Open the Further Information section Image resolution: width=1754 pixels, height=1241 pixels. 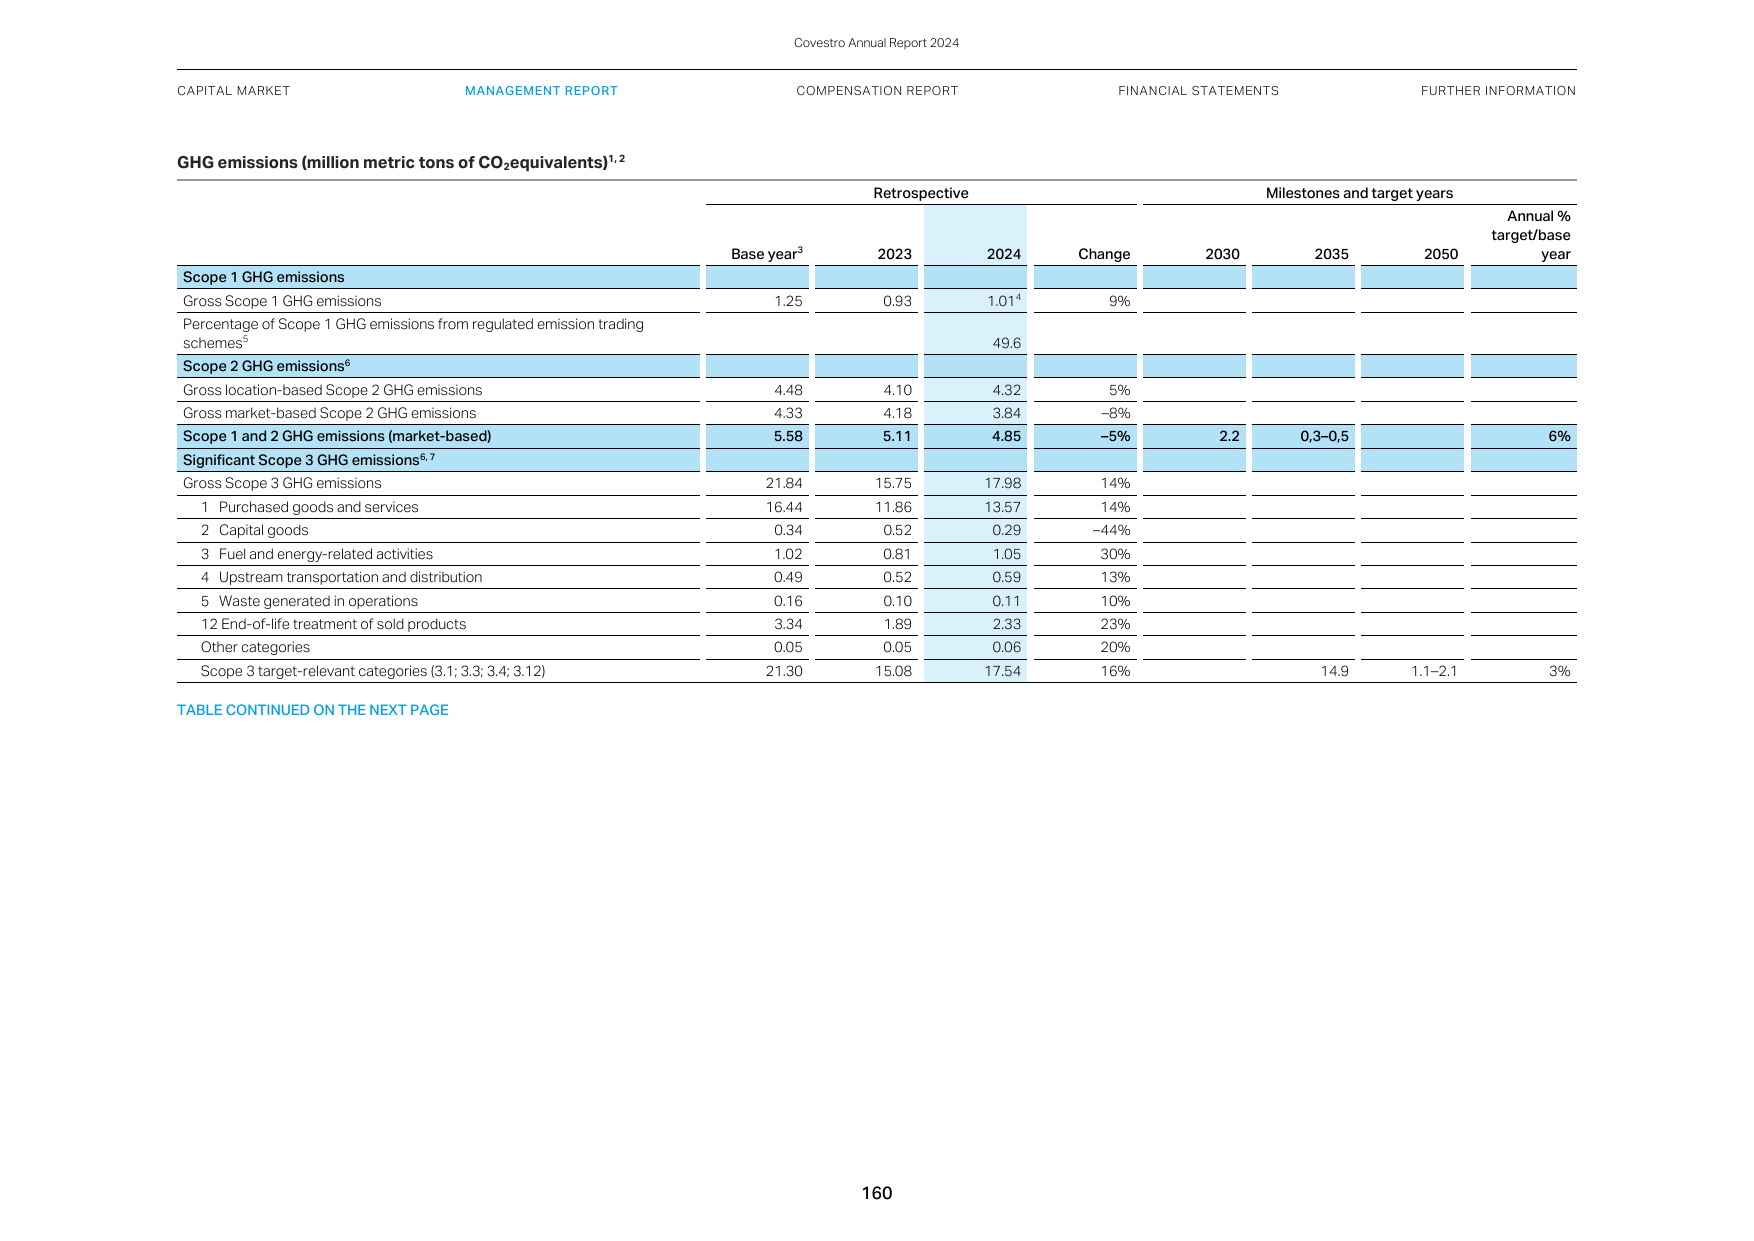click(1498, 91)
